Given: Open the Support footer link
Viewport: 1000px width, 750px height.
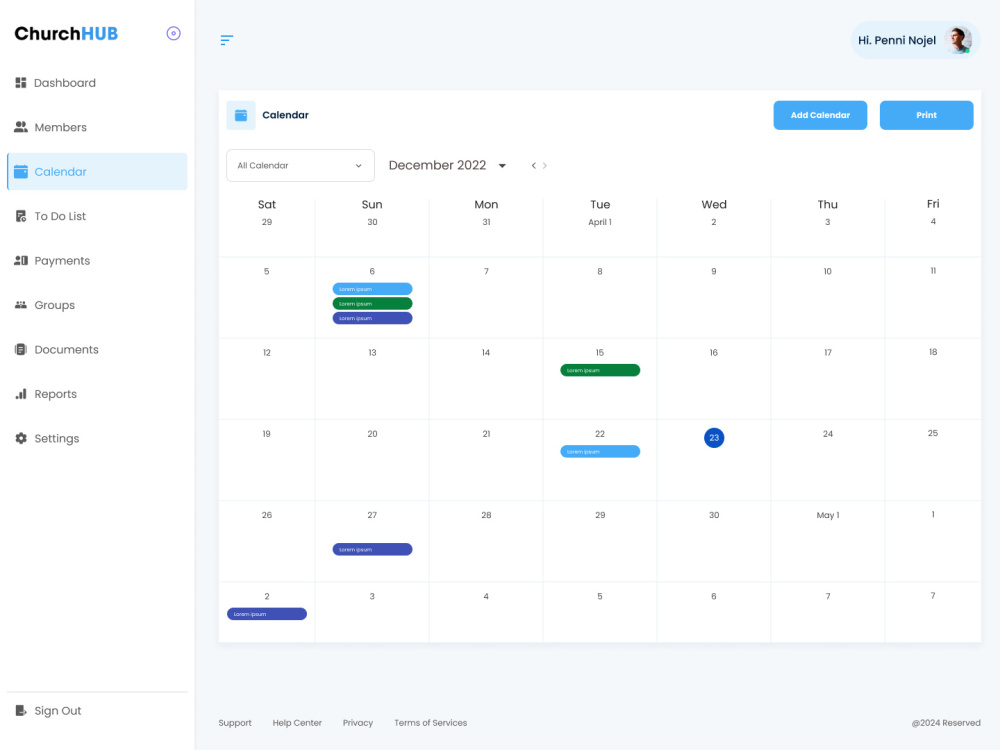Looking at the screenshot, I should click(x=235, y=723).
